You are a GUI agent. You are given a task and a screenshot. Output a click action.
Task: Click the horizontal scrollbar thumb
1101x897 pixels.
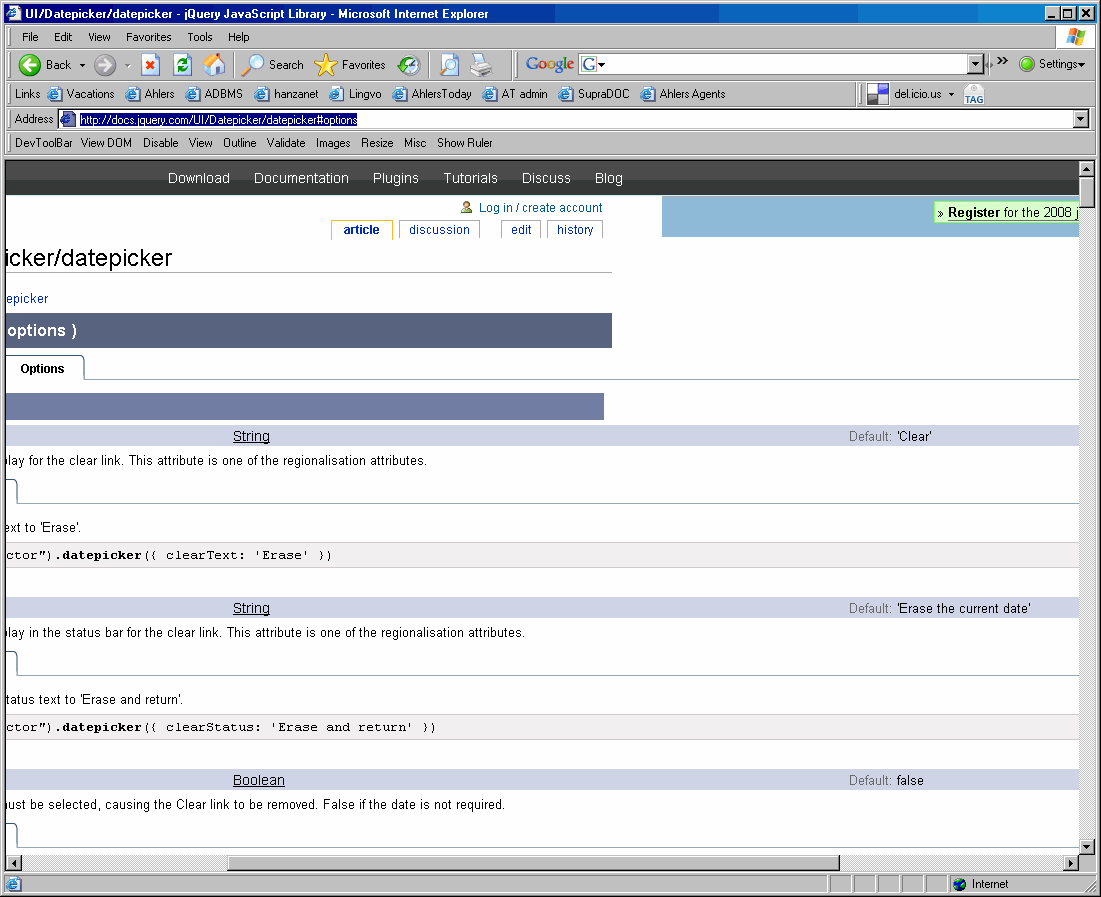click(x=533, y=863)
